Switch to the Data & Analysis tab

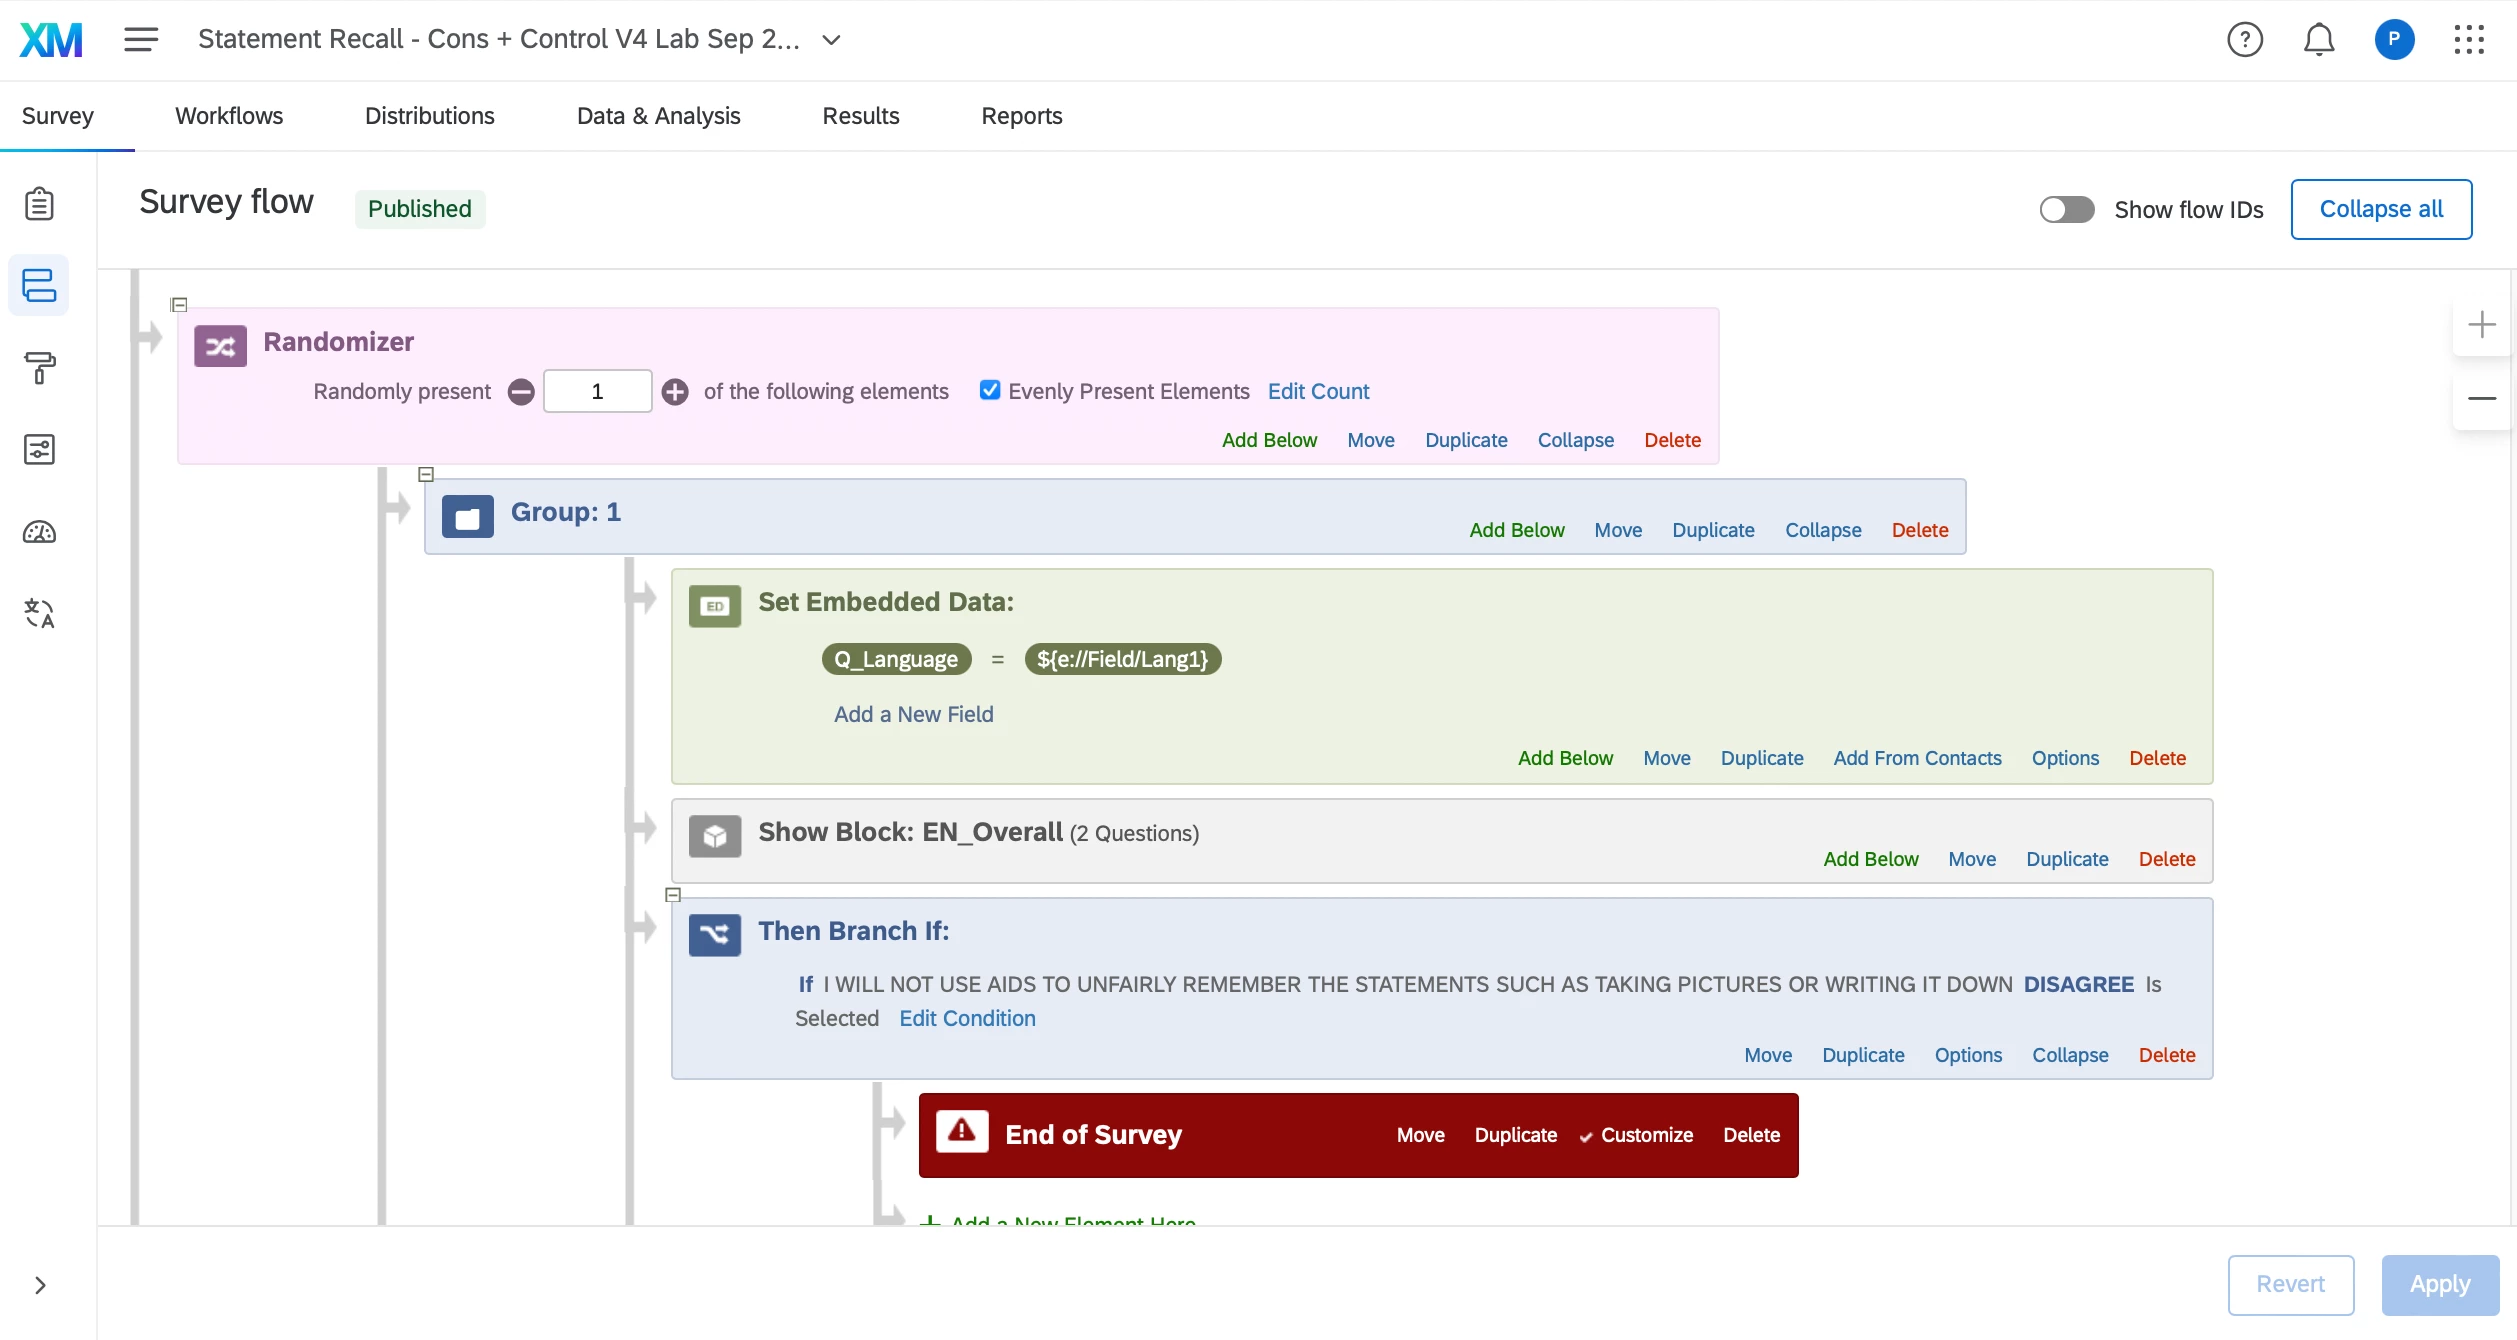(658, 116)
